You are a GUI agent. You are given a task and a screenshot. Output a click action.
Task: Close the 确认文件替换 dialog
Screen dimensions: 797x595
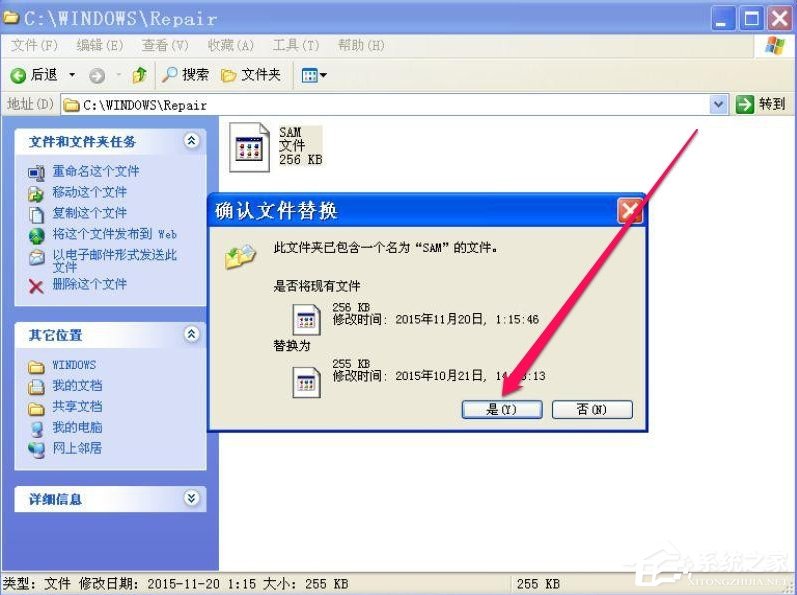click(630, 210)
